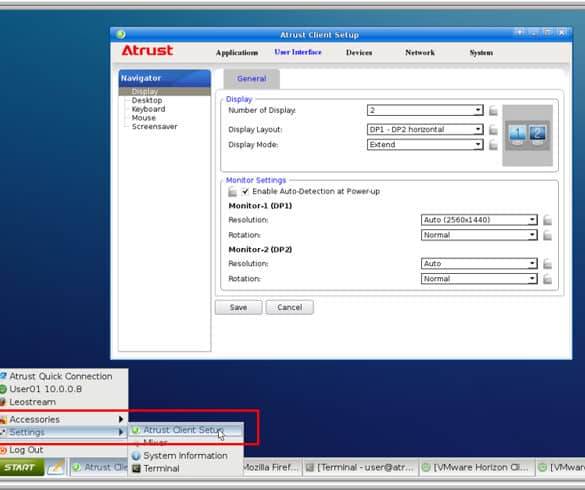Click lock icon beside Display Layout
Image resolution: width=585 pixels, height=490 pixels.
click(x=493, y=130)
